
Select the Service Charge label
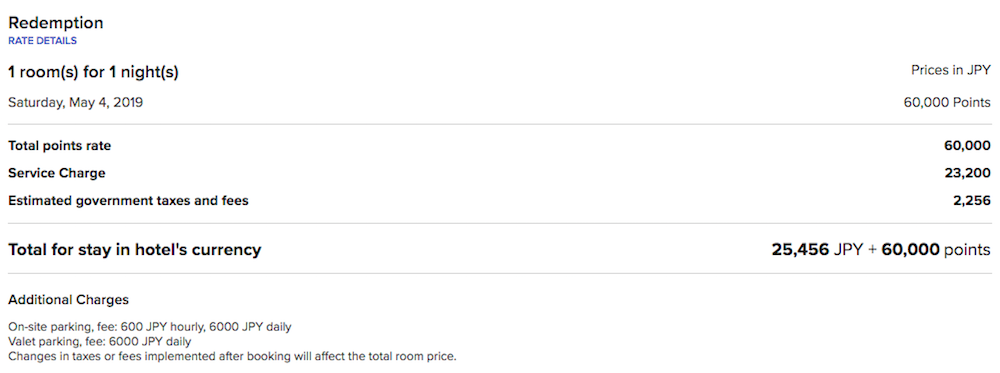pyautogui.click(x=57, y=173)
